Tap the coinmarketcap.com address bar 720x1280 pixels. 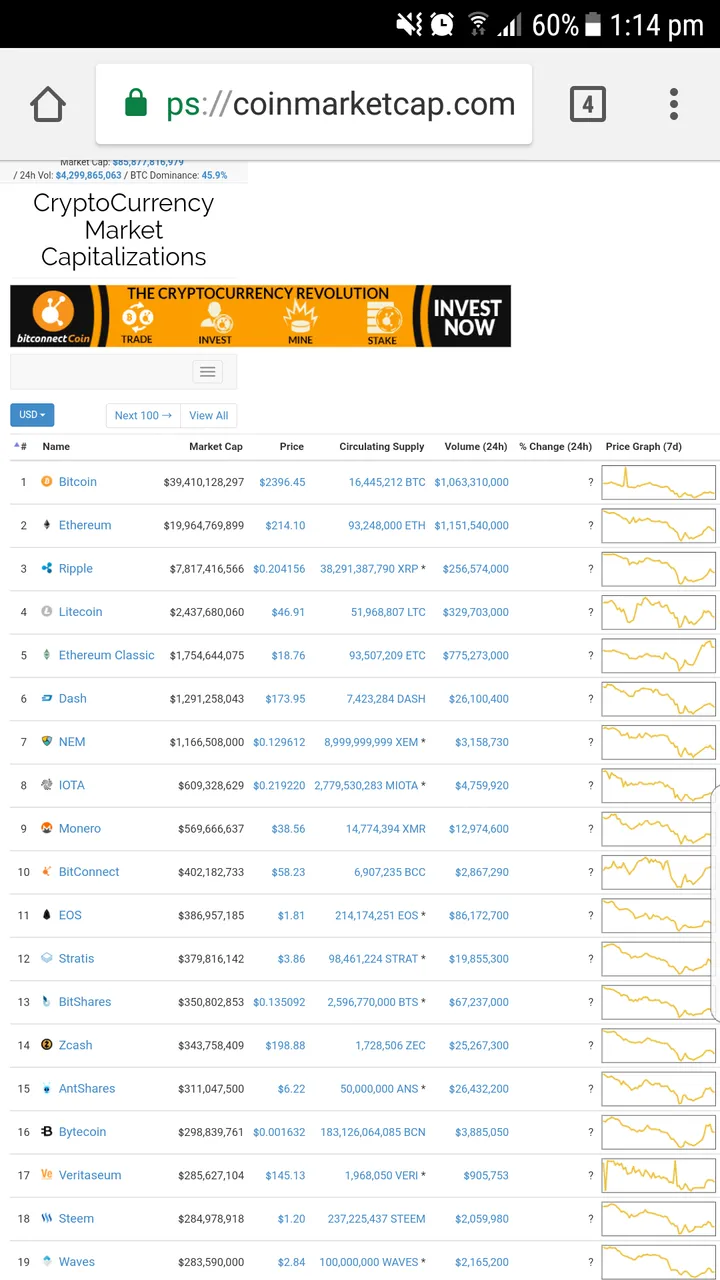coord(314,104)
